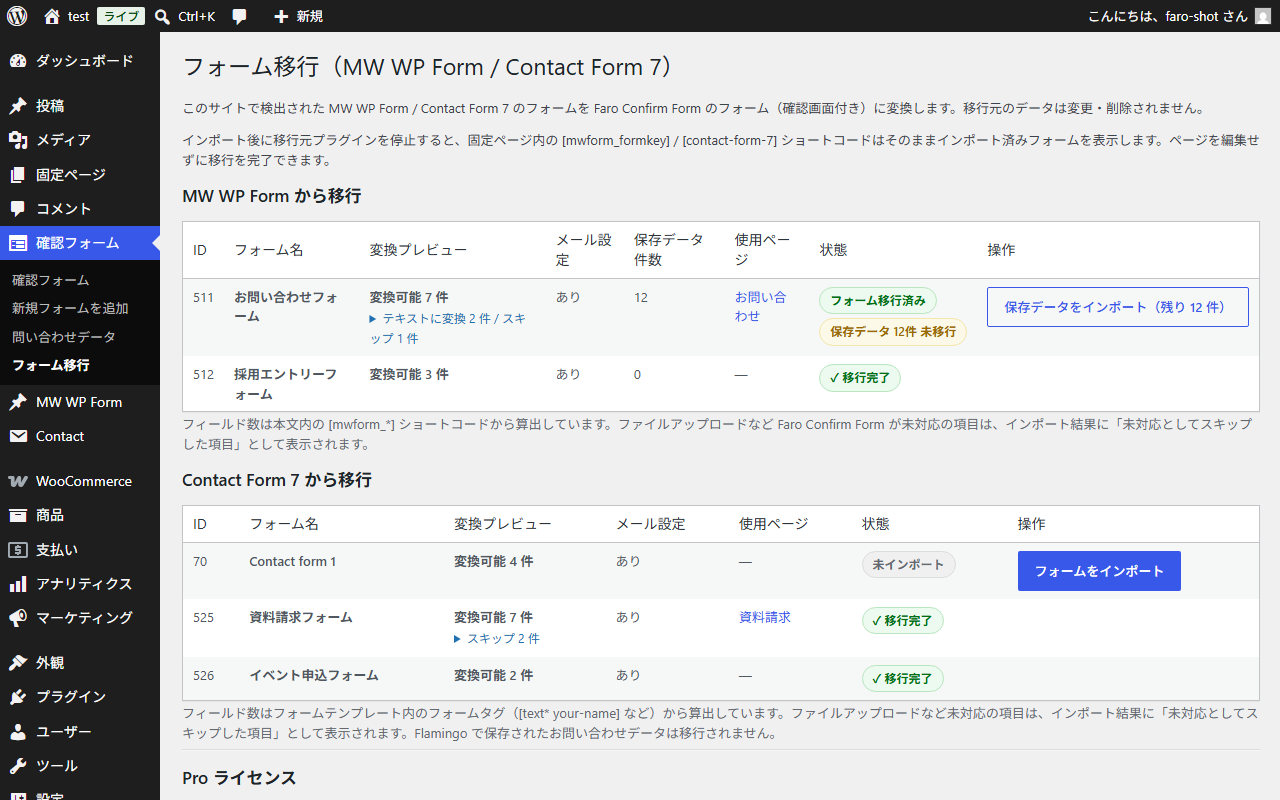Open the WordPress logo menu
The width and height of the screenshot is (1280, 800).
tap(17, 16)
